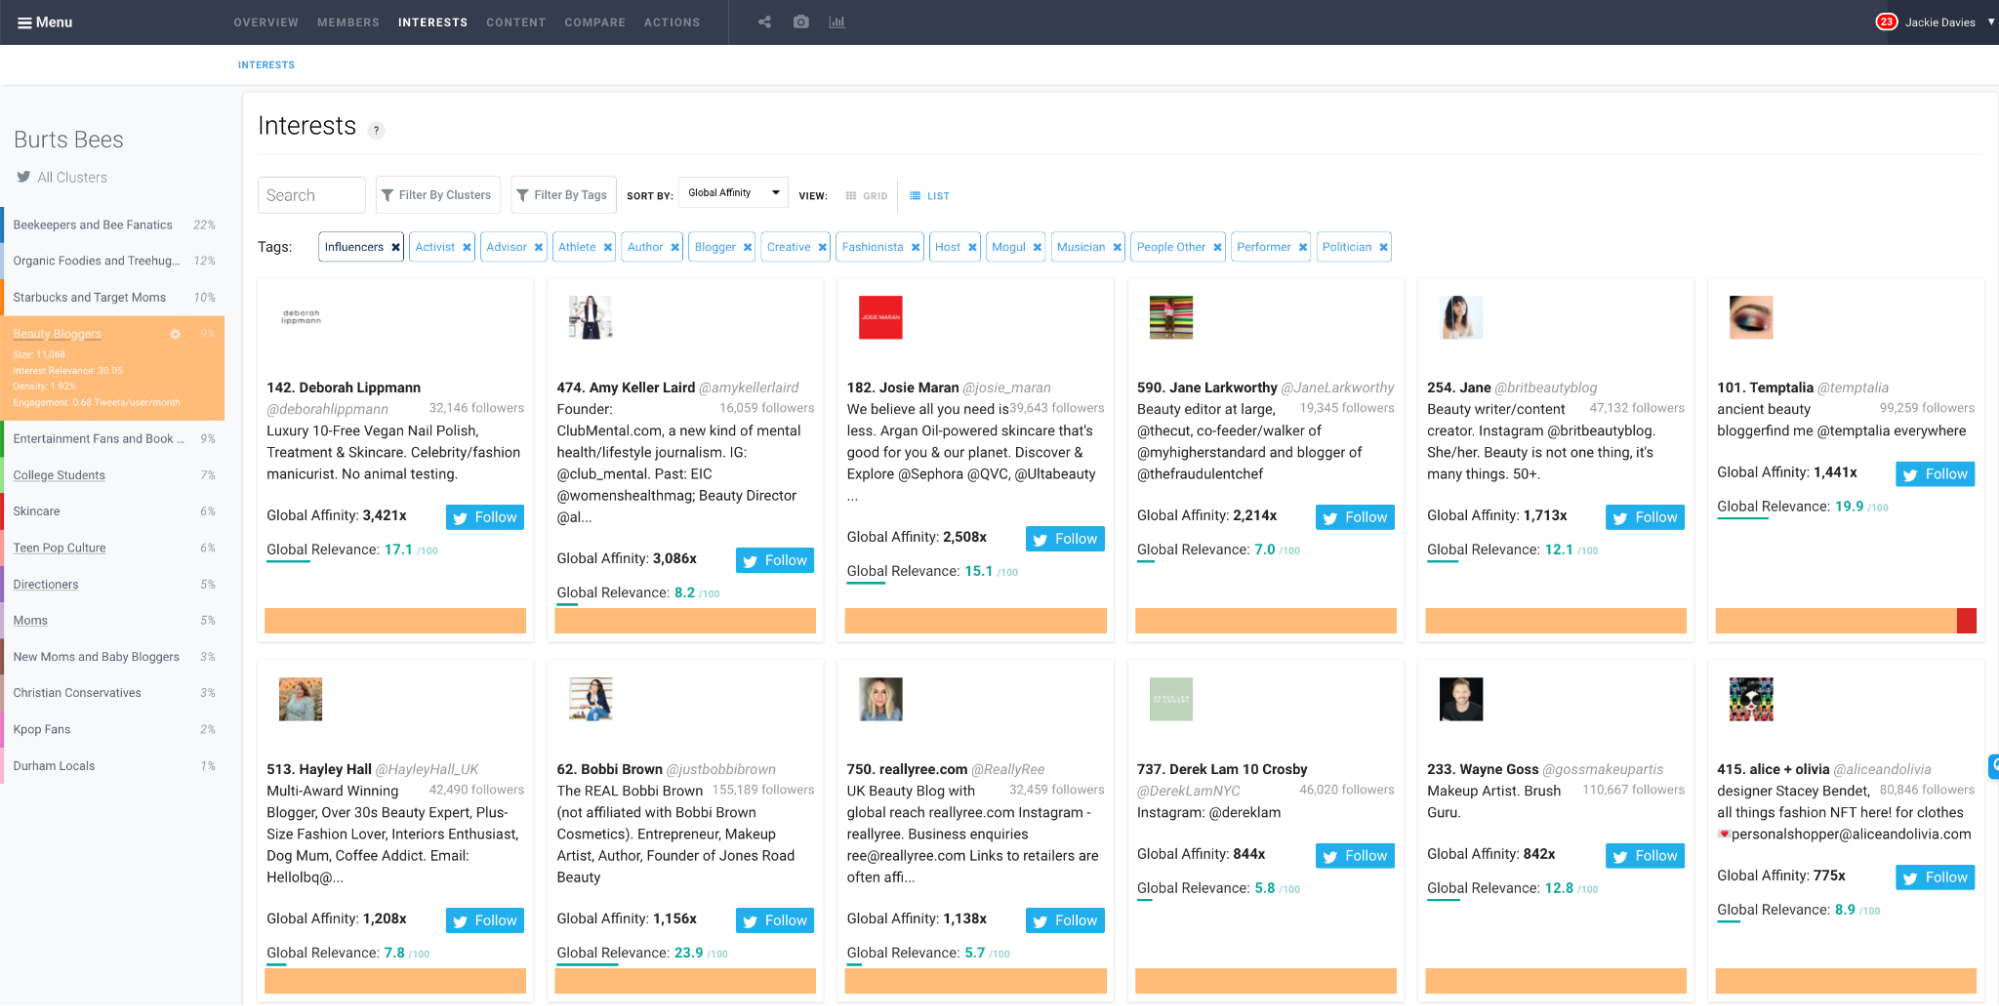The width and height of the screenshot is (1999, 1006).
Task: Open the Compare tab
Action: click(595, 22)
